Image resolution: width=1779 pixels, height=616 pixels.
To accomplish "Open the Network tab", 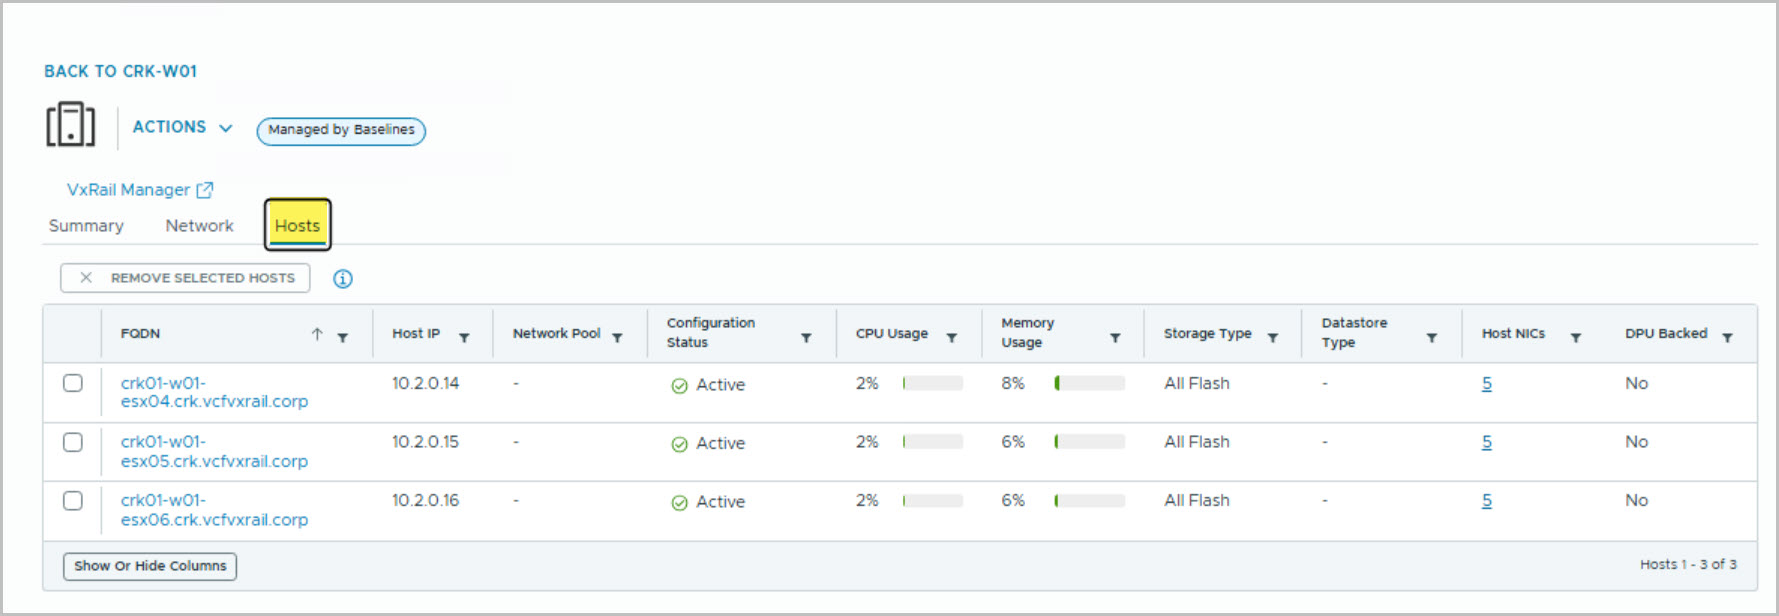I will pyautogui.click(x=199, y=226).
